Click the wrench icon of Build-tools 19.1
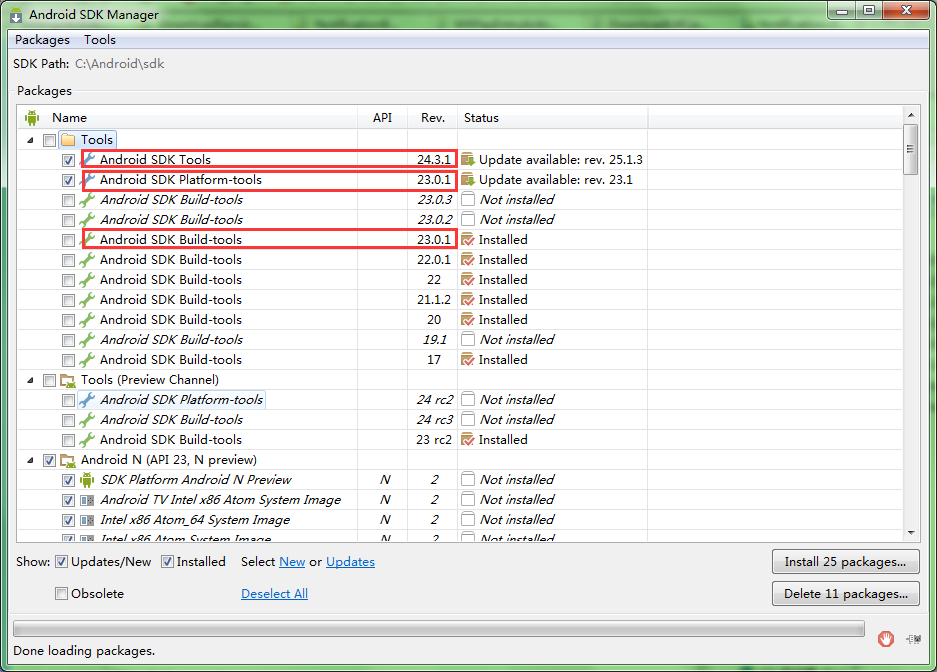 (87, 340)
